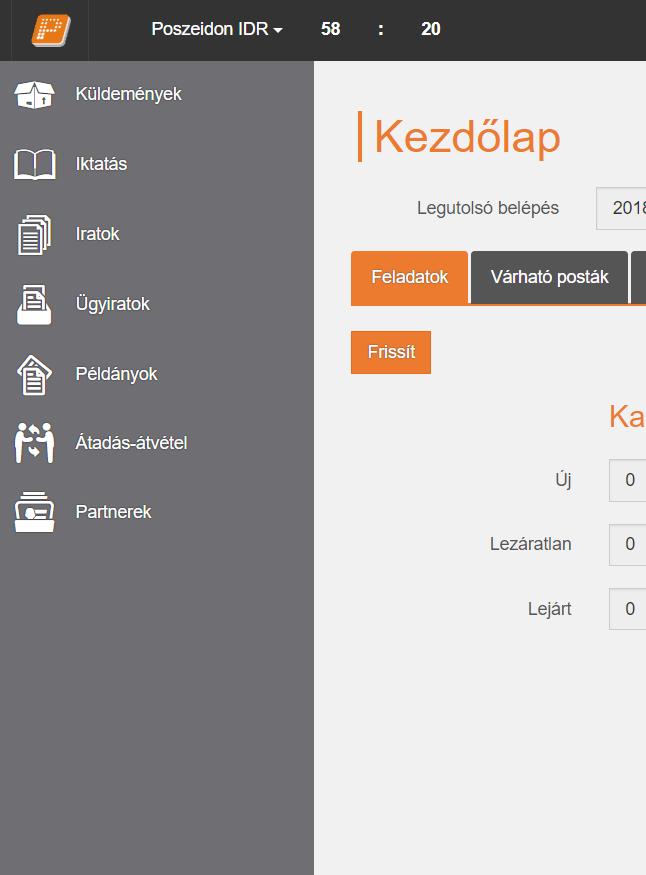Click the Kezdőlap page heading
Image resolution: width=646 pixels, height=875 pixels.
[467, 137]
